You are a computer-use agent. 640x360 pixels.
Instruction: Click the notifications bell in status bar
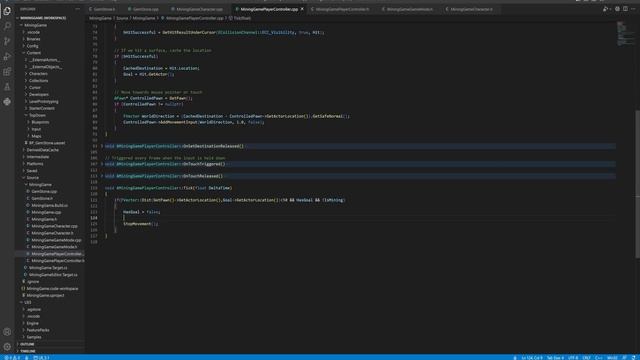tap(633, 358)
